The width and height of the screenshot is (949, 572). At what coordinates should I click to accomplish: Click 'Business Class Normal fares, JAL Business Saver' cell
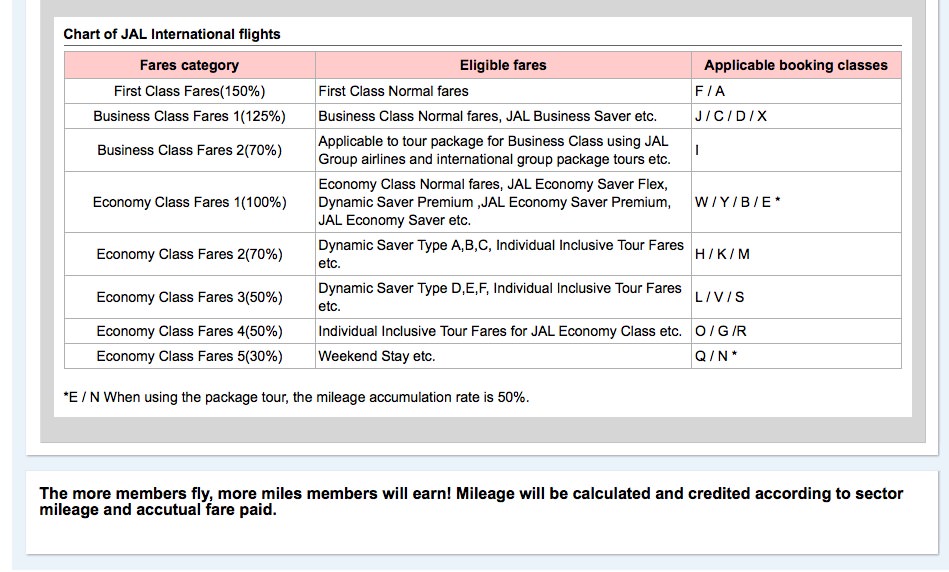(x=503, y=116)
